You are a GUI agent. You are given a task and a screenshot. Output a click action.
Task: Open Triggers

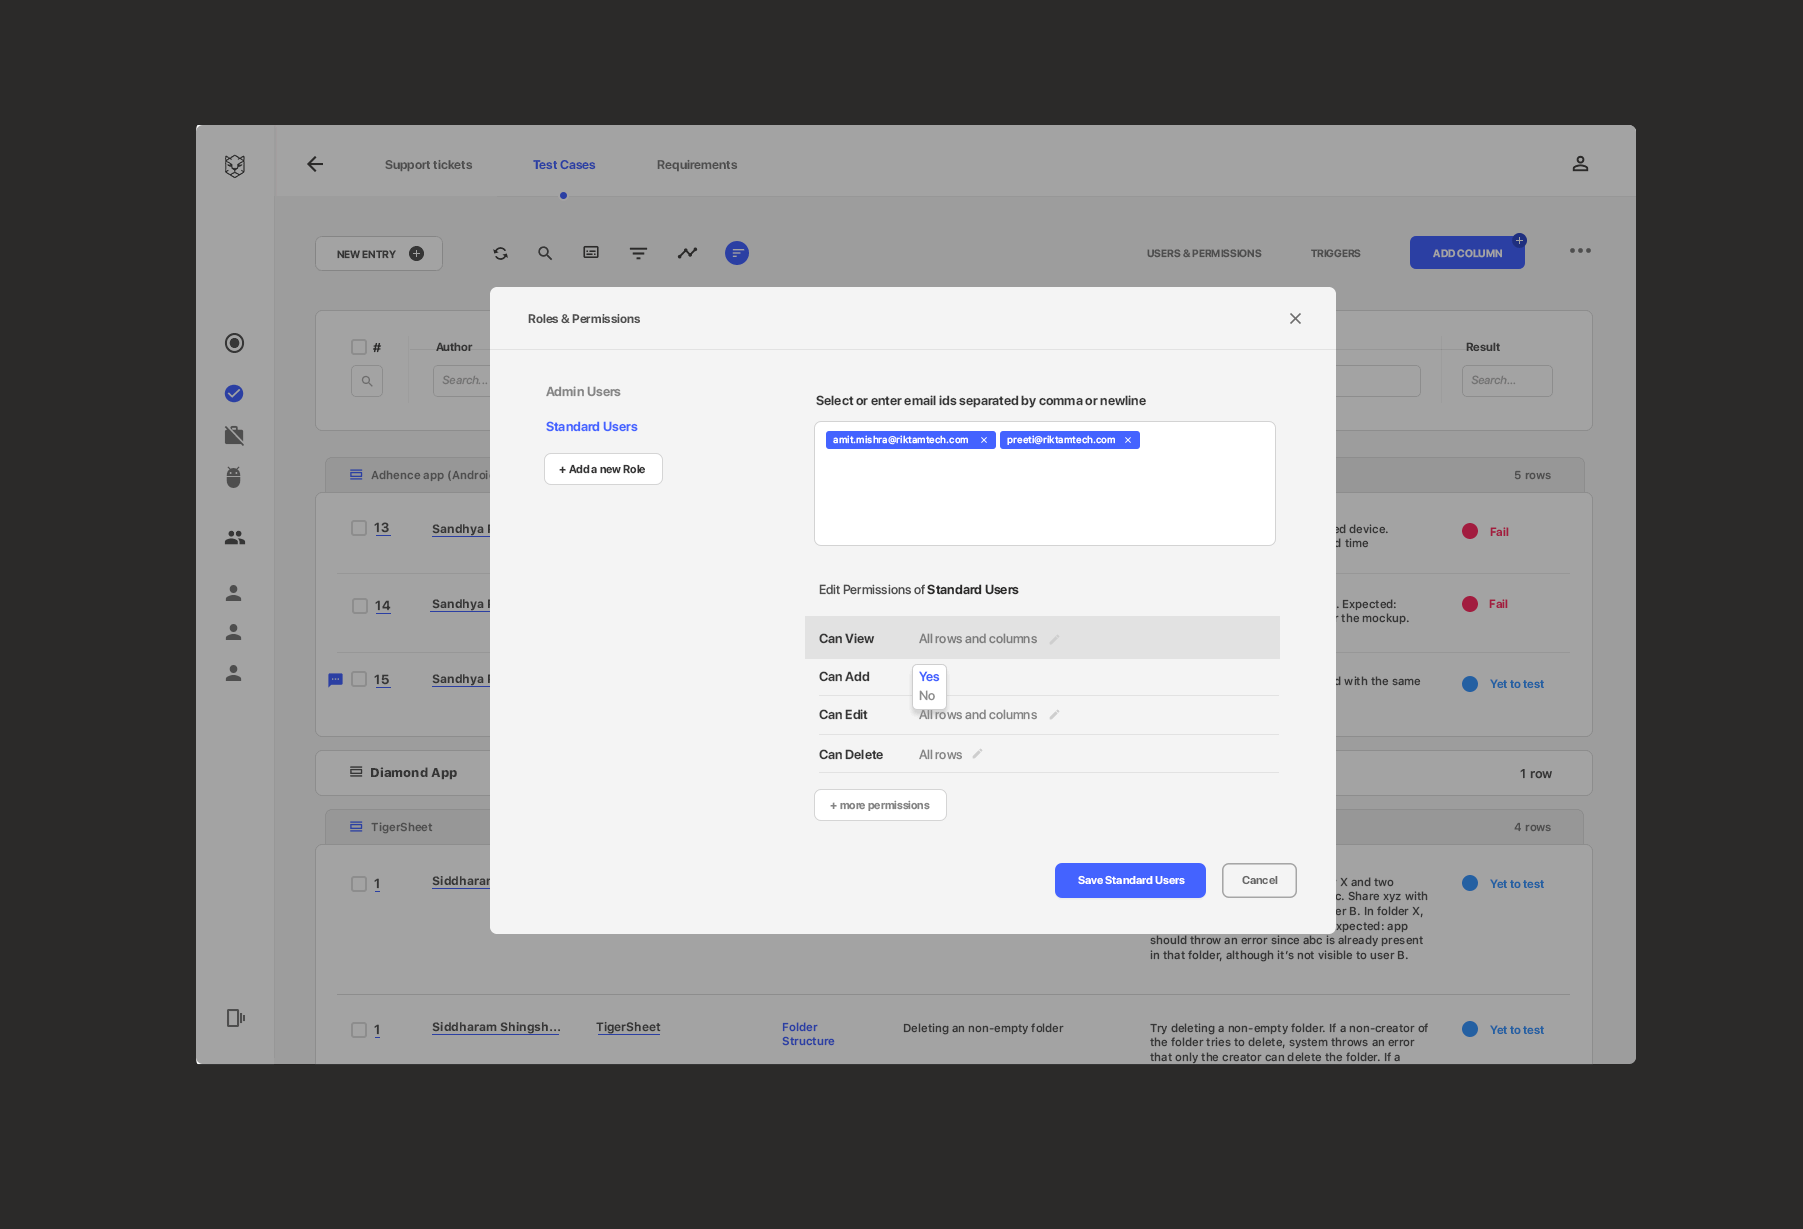(x=1336, y=254)
